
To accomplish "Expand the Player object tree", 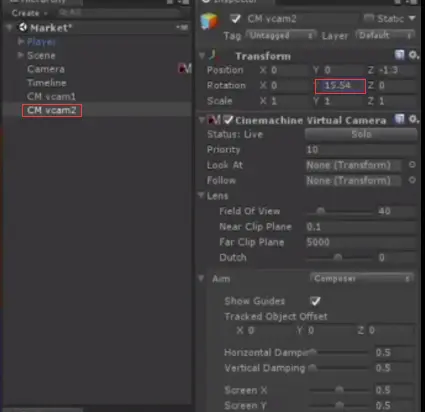I will (21, 41).
